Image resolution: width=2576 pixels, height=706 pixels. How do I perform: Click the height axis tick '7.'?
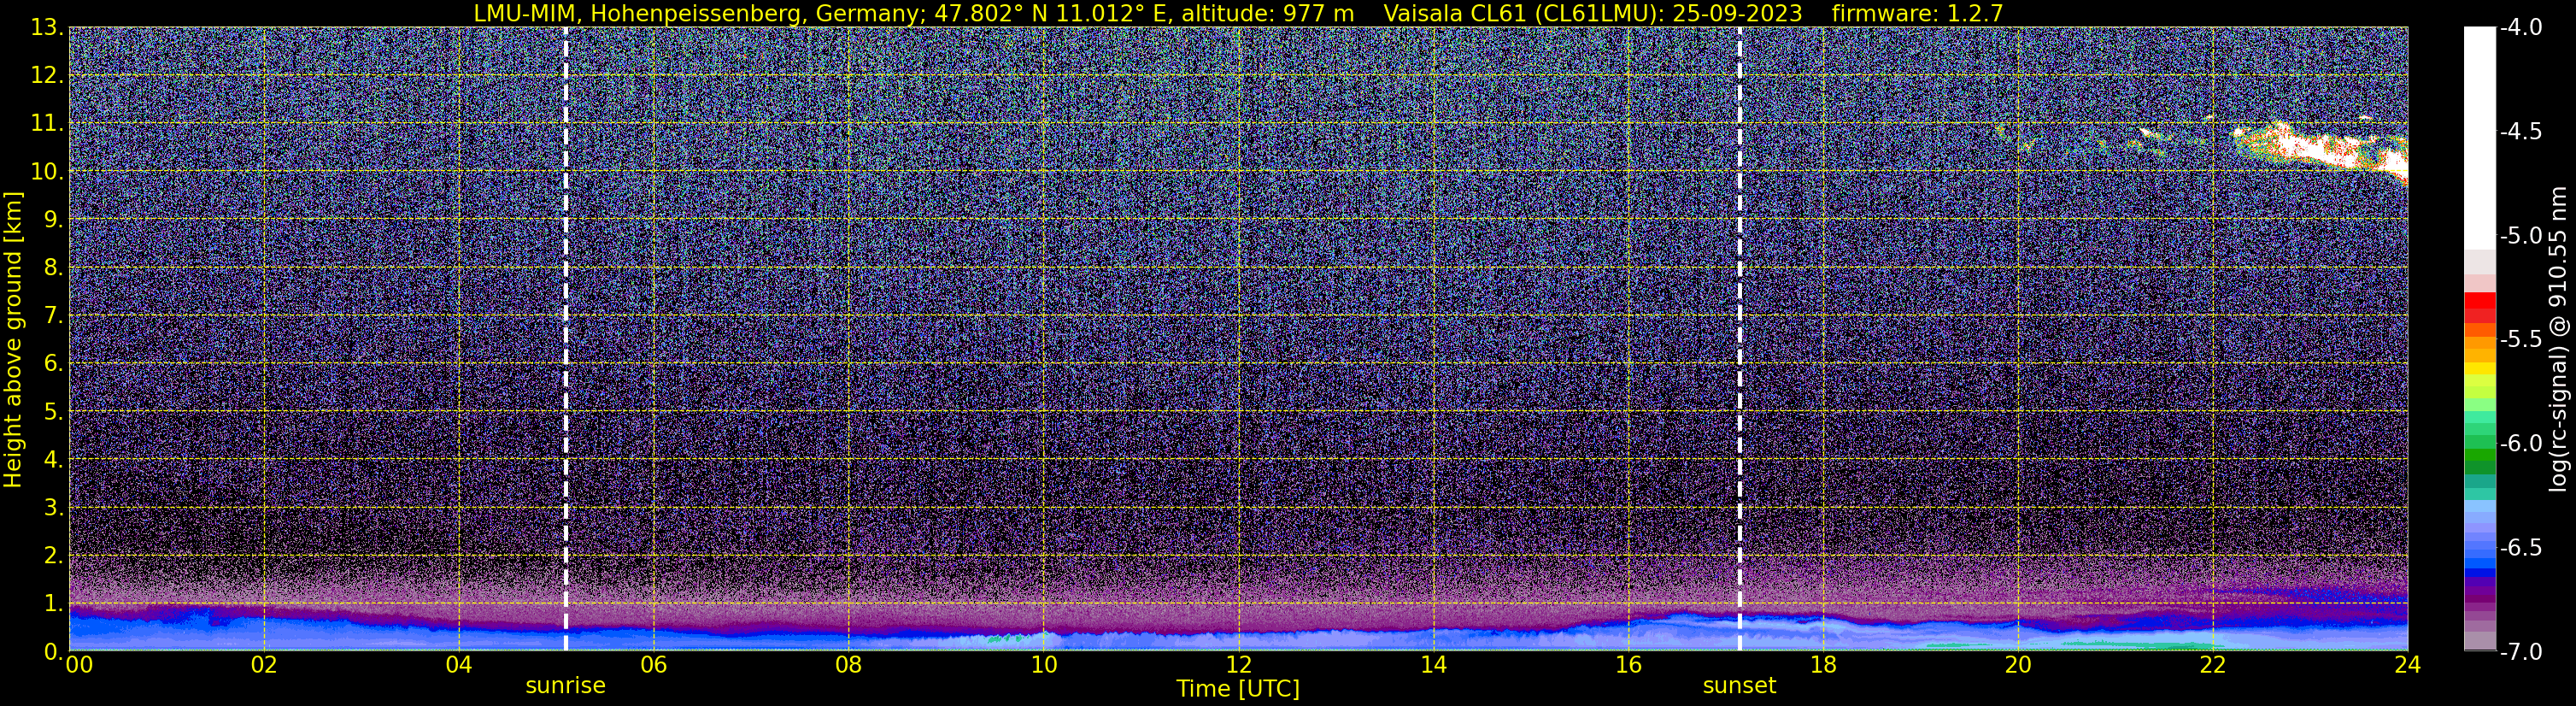tap(54, 316)
